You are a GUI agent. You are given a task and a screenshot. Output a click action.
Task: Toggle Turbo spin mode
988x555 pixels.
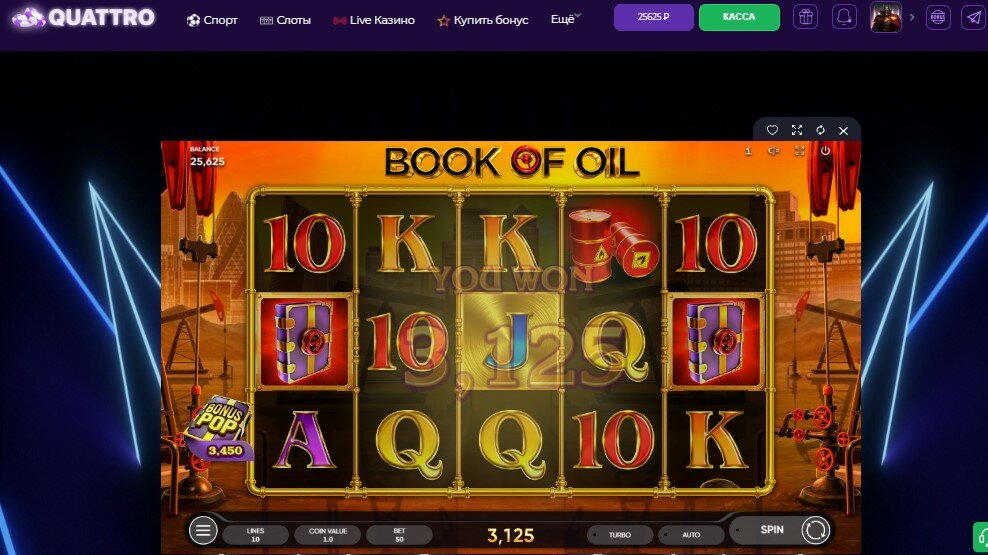620,534
